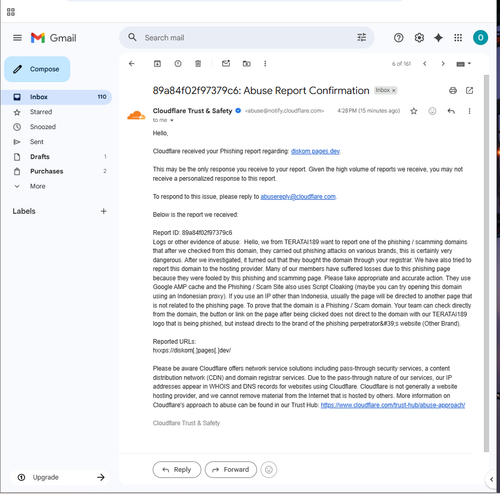Click the Labels heading
The height and width of the screenshot is (494, 500).
pyautogui.click(x=24, y=211)
